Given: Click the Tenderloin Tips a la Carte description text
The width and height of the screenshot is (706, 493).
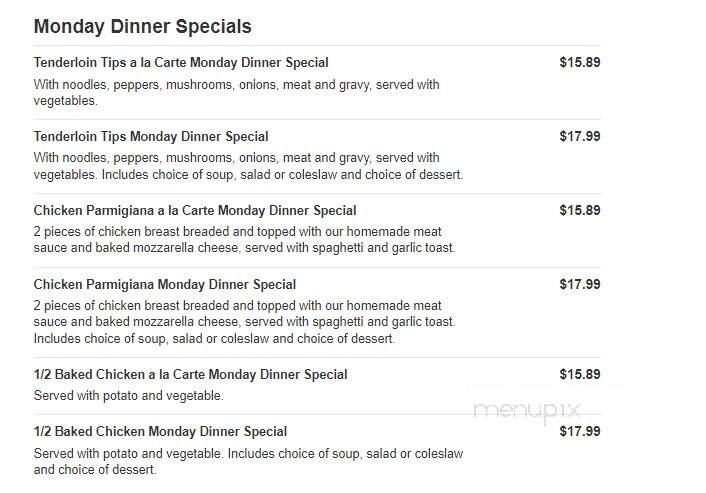Looking at the screenshot, I should [x=236, y=92].
